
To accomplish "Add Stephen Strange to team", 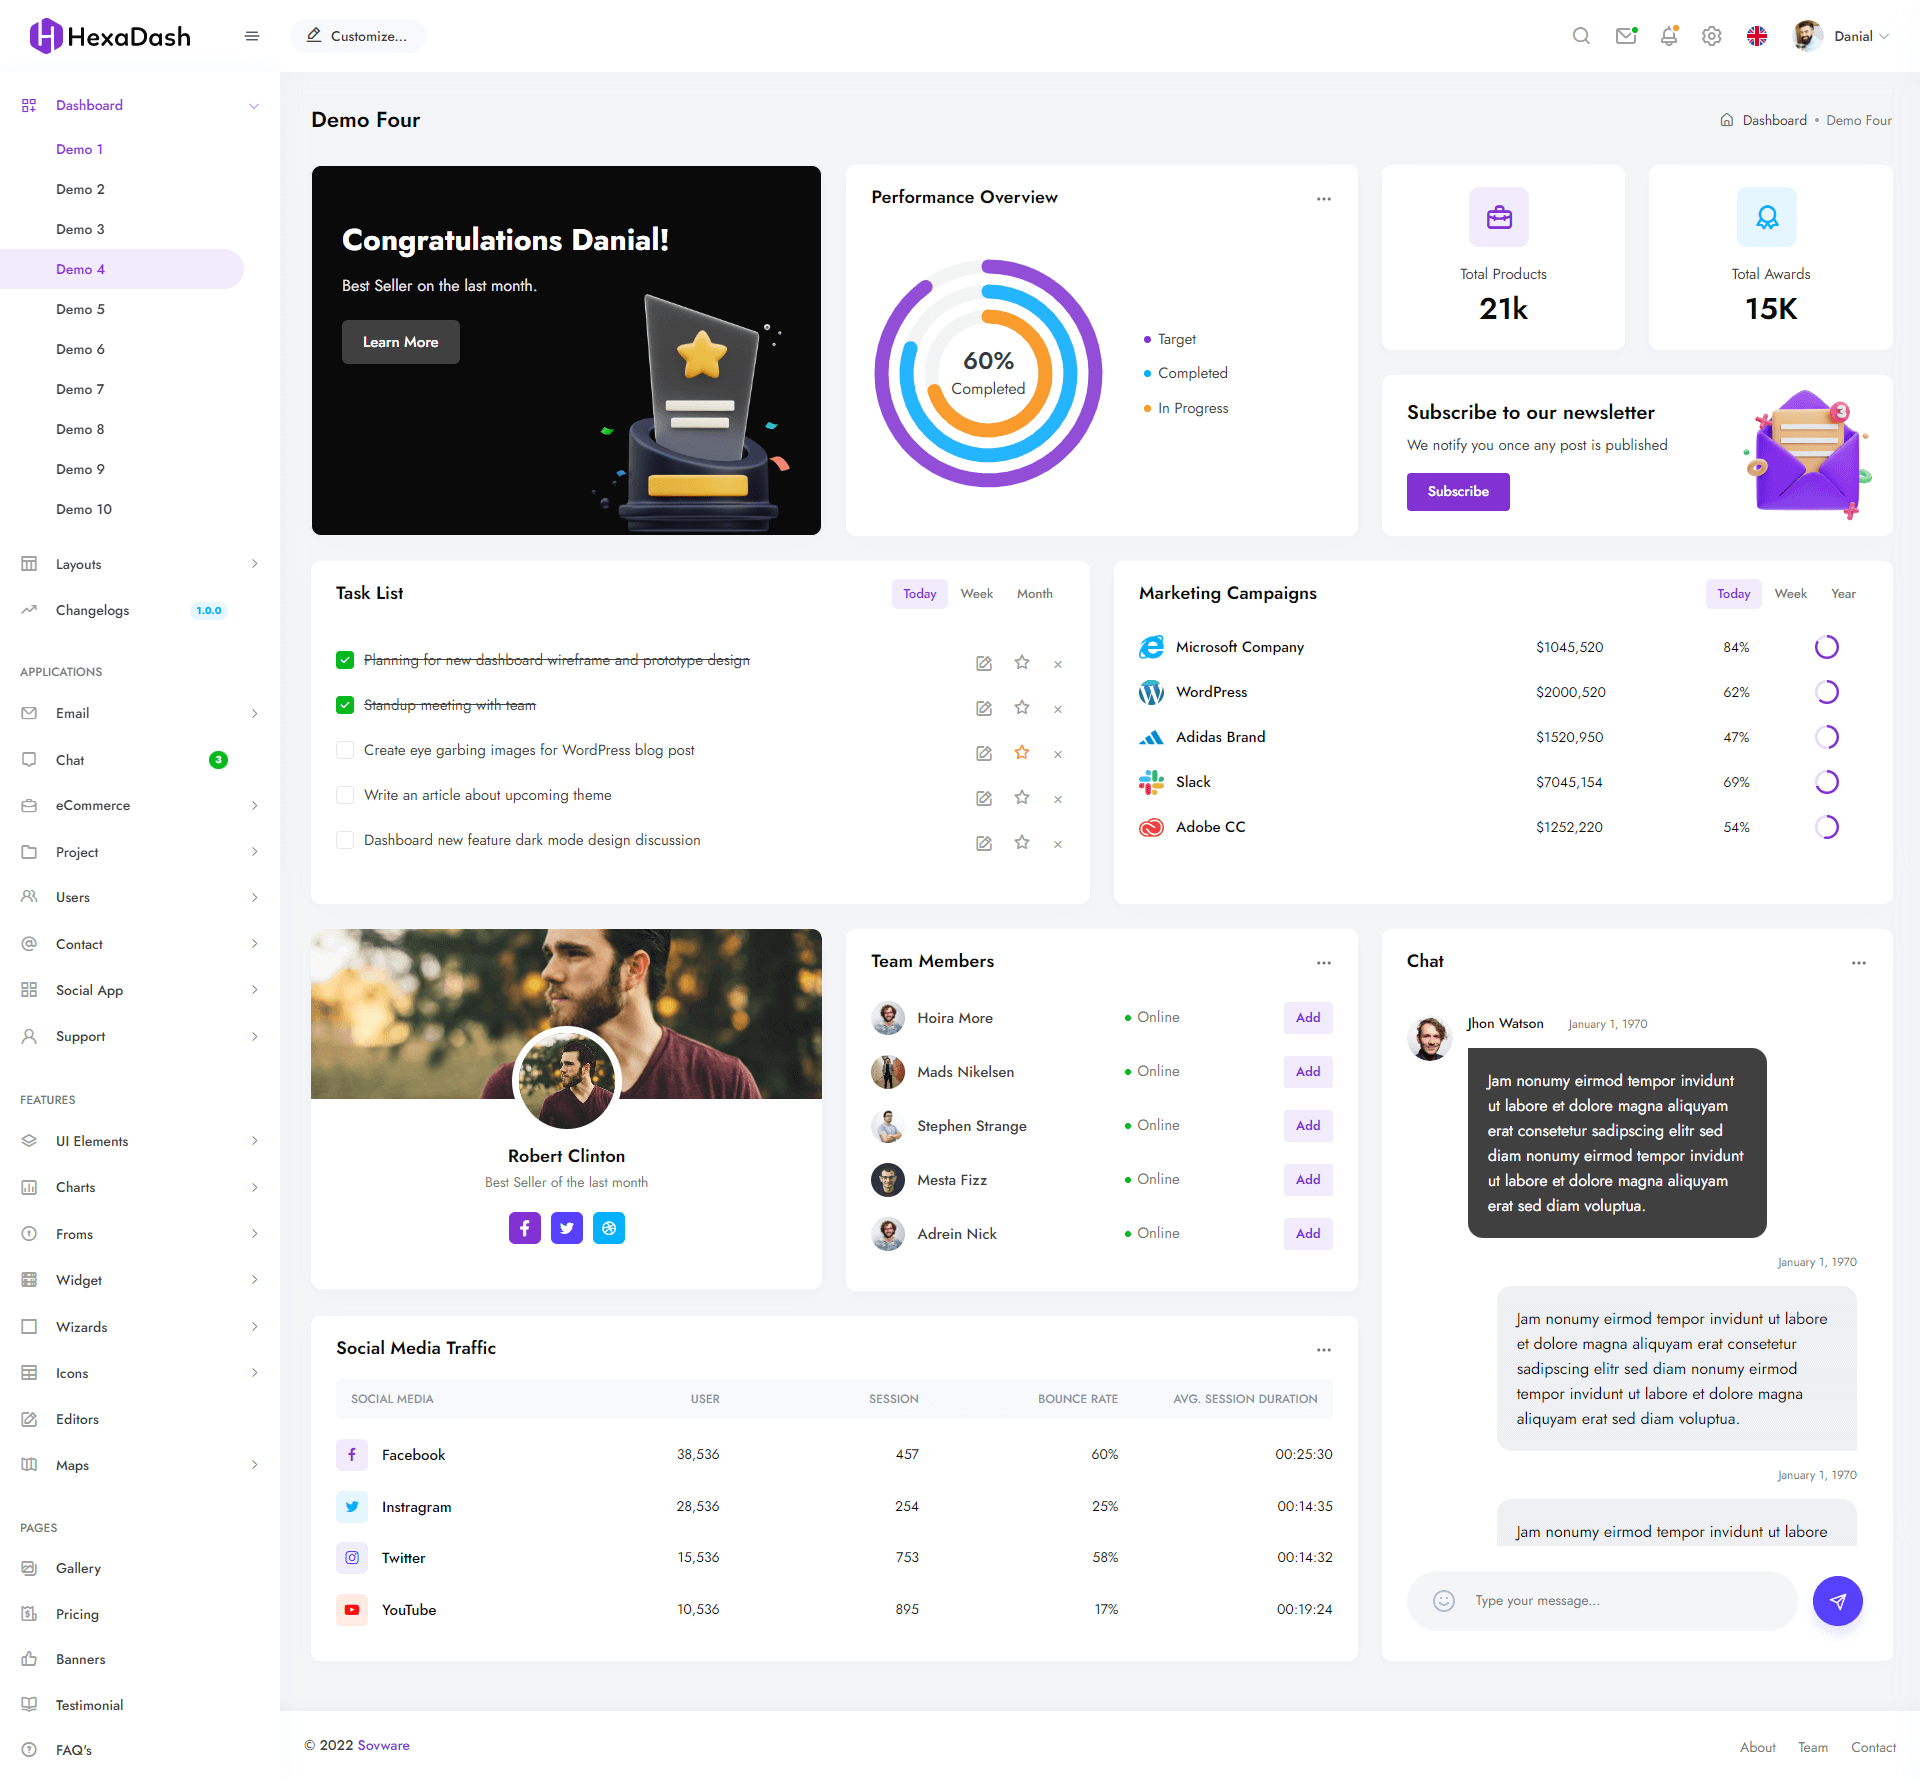I will pos(1308,1126).
